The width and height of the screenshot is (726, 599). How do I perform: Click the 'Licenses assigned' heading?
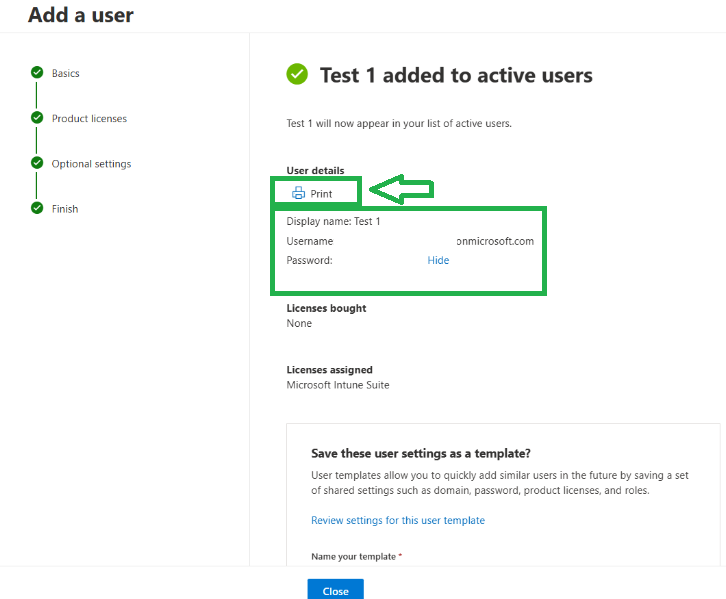tap(329, 369)
